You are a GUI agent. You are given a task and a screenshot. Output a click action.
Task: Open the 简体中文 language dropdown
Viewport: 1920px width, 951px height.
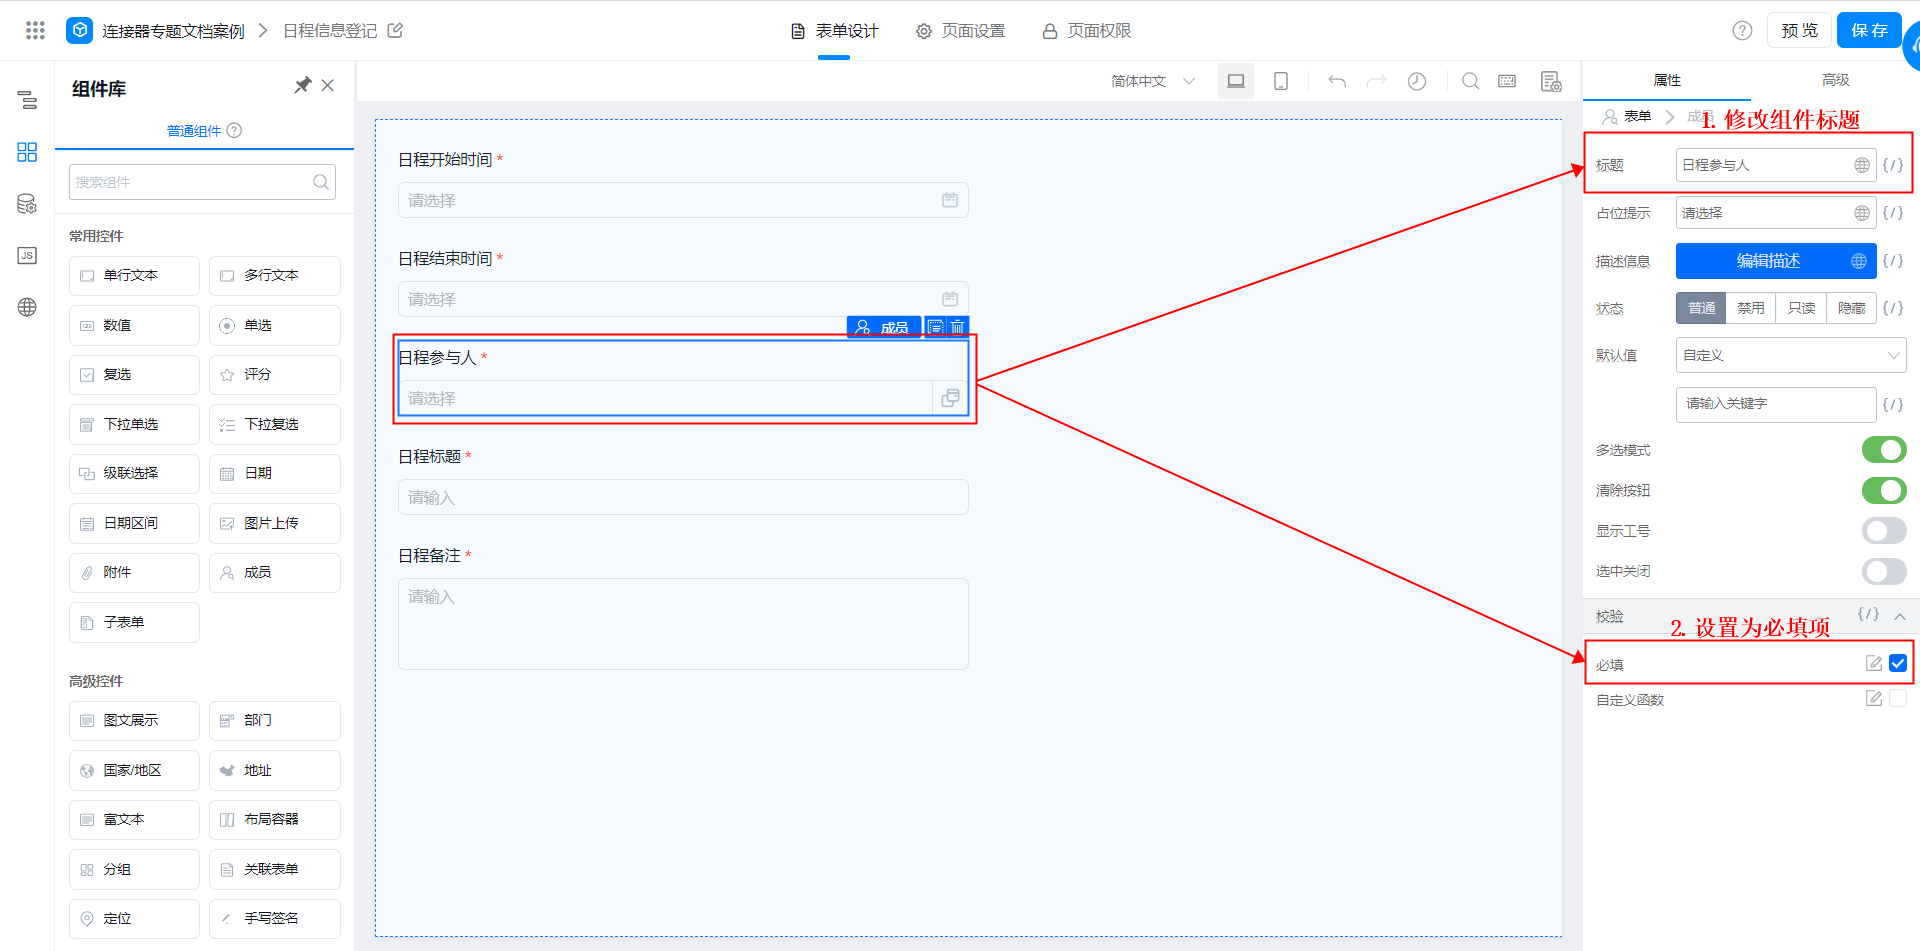pyautogui.click(x=1153, y=81)
